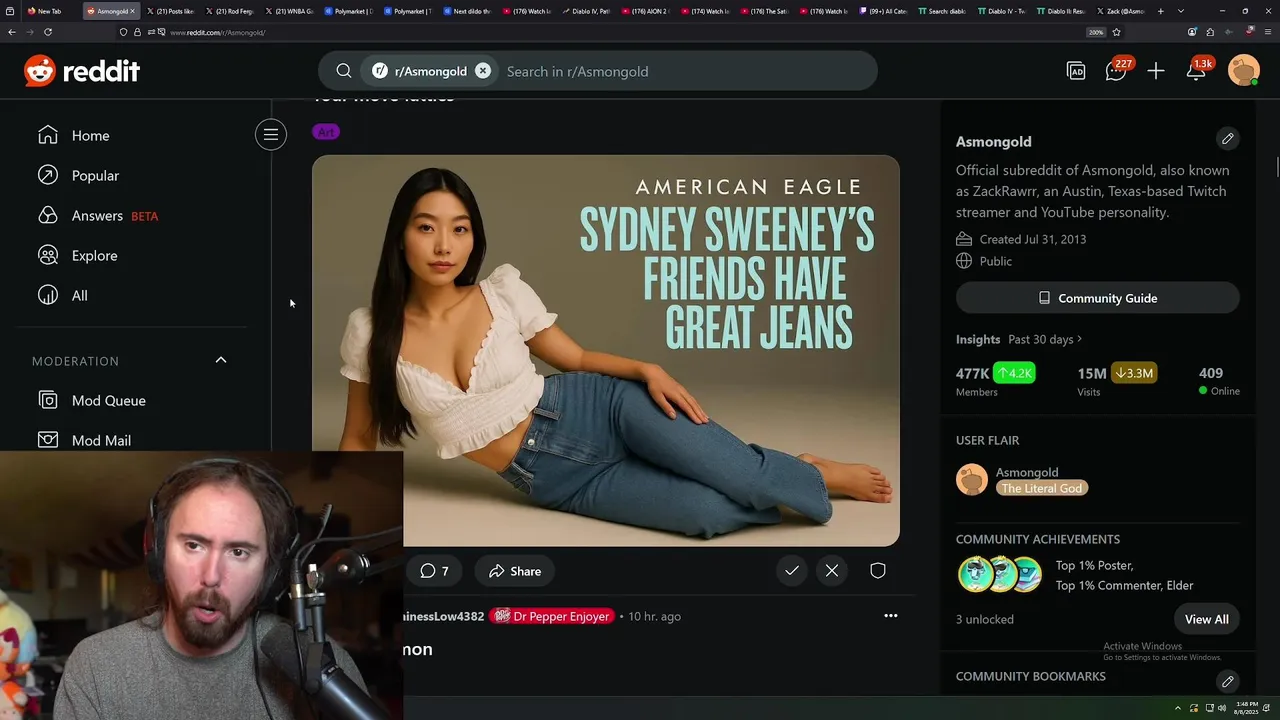The height and width of the screenshot is (720, 1280).
Task: Open the Advertise icon in header
Action: (1076, 71)
